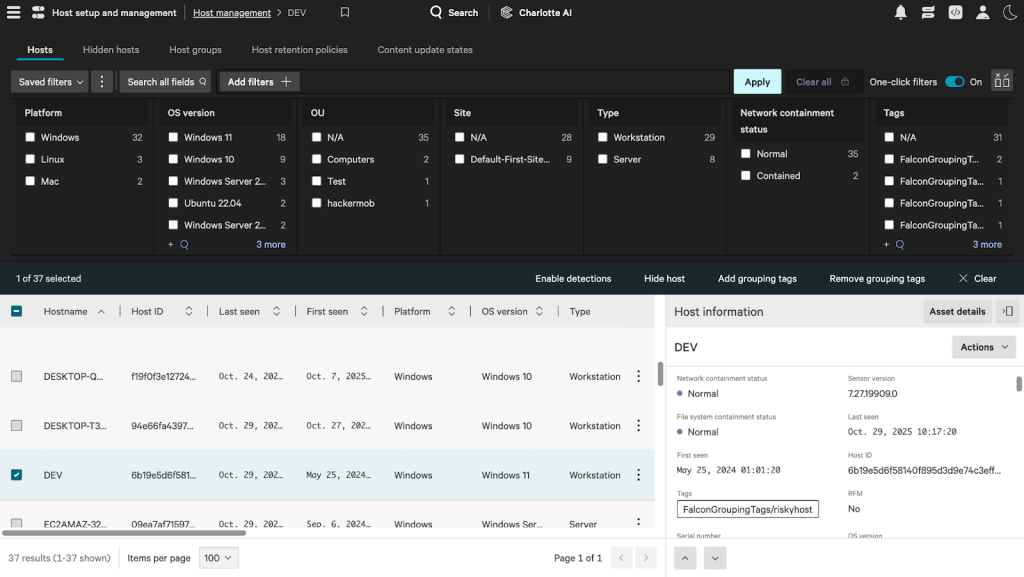1024x577 pixels.
Task: Switch to dark mode moon icon
Action: pyautogui.click(x=1010, y=12)
